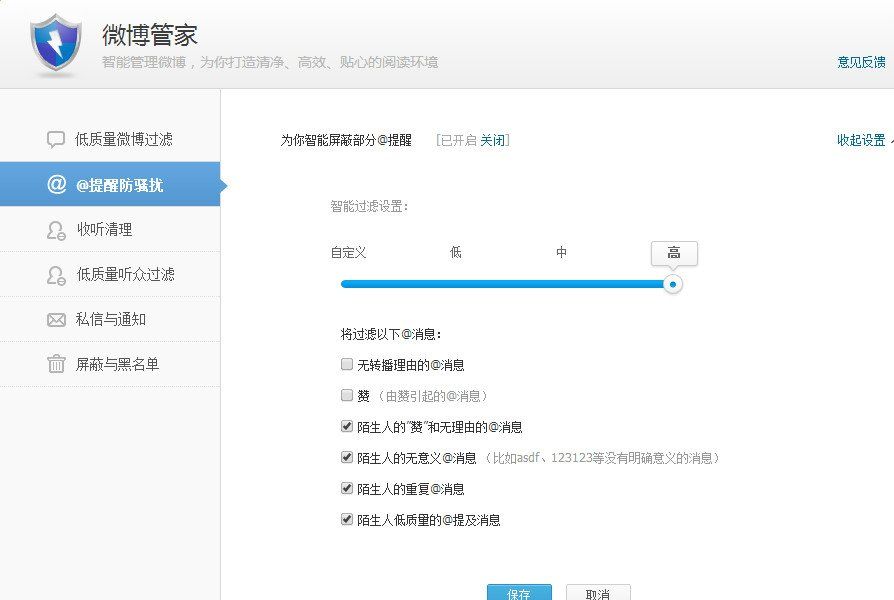Check the 赞 (由赞引起的@消息) checkbox

pos(347,396)
